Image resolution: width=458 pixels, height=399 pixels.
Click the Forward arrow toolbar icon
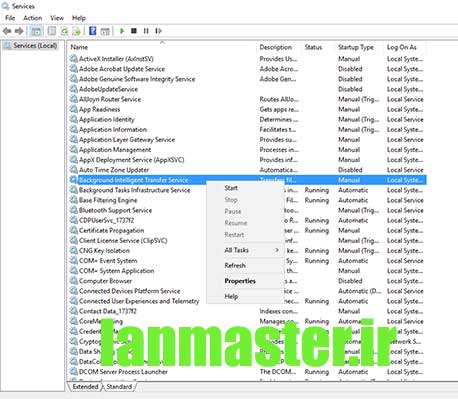(x=19, y=31)
